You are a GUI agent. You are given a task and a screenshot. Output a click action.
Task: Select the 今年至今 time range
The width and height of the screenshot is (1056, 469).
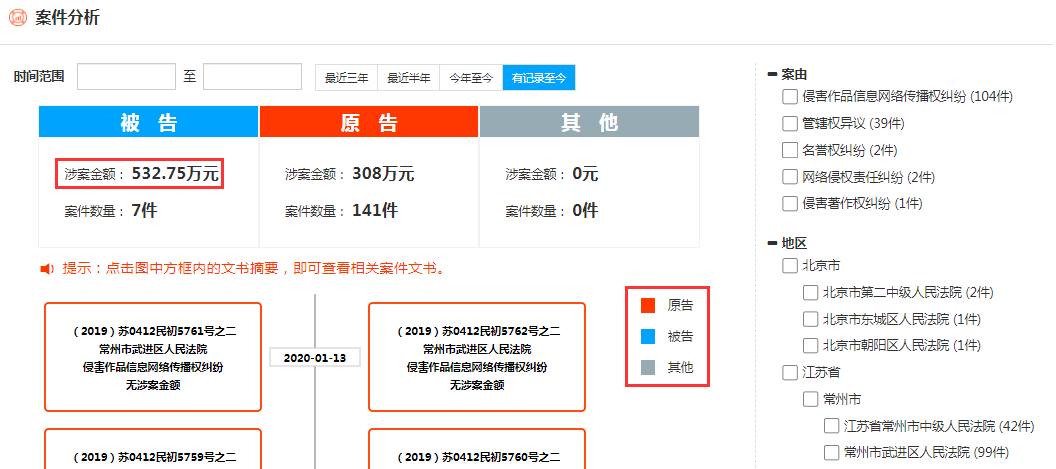point(471,77)
